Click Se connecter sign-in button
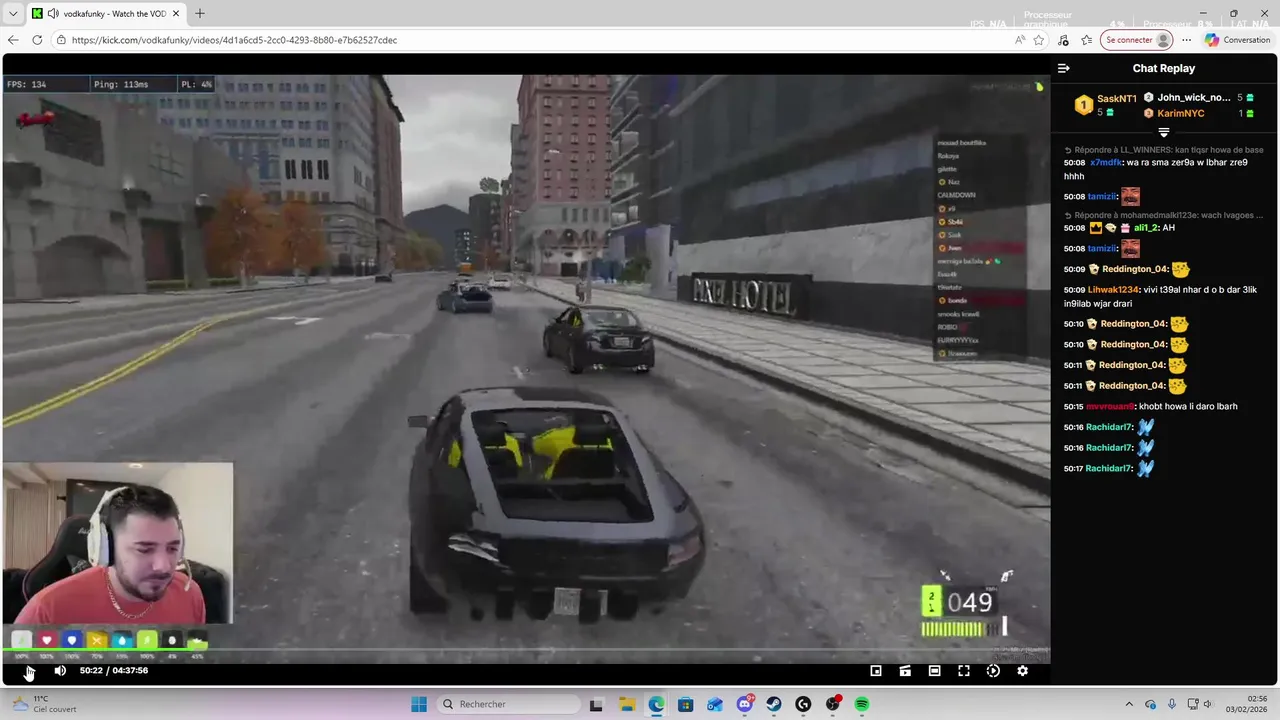1280x720 pixels. click(x=1137, y=40)
